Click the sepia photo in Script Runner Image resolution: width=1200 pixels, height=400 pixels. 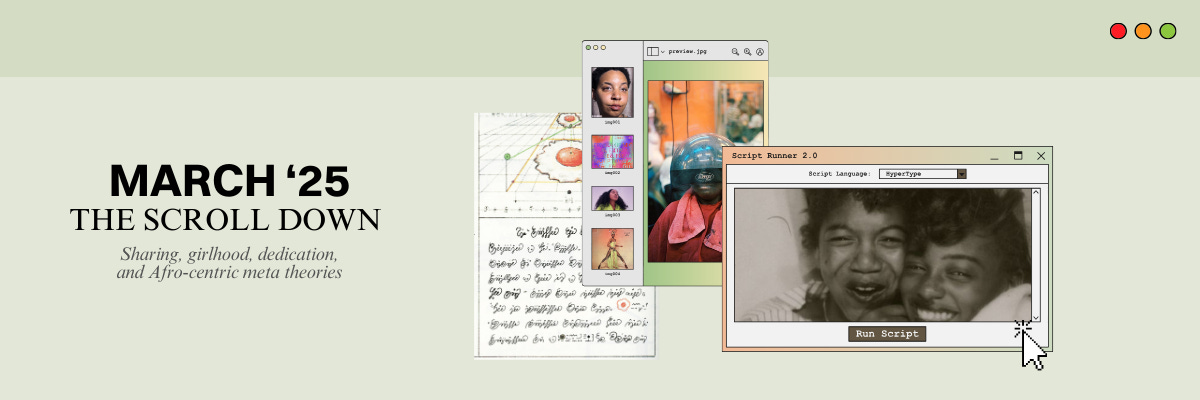coord(882,255)
